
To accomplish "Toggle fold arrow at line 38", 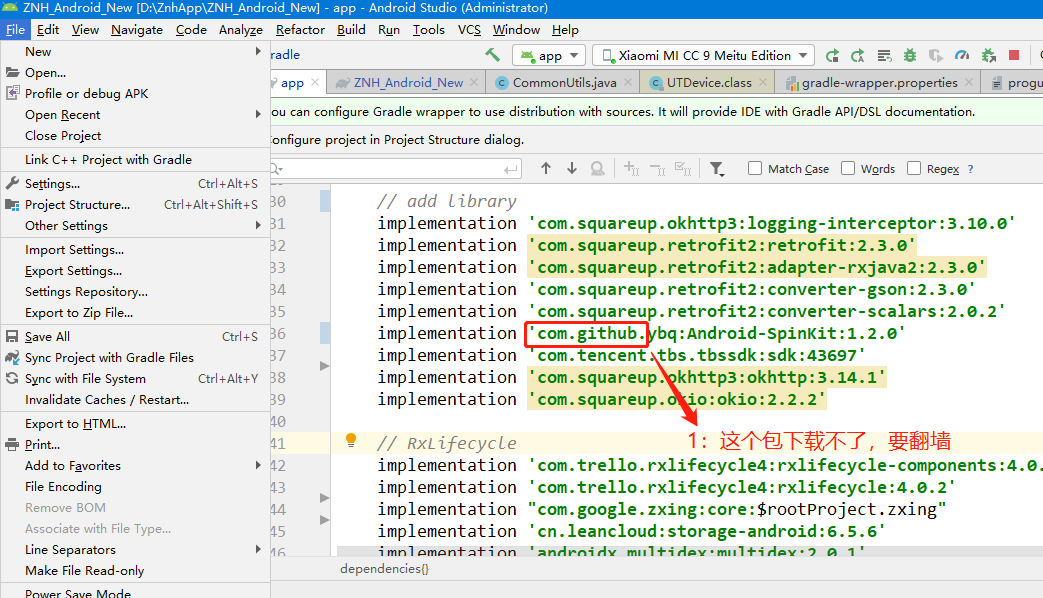I will tap(324, 366).
